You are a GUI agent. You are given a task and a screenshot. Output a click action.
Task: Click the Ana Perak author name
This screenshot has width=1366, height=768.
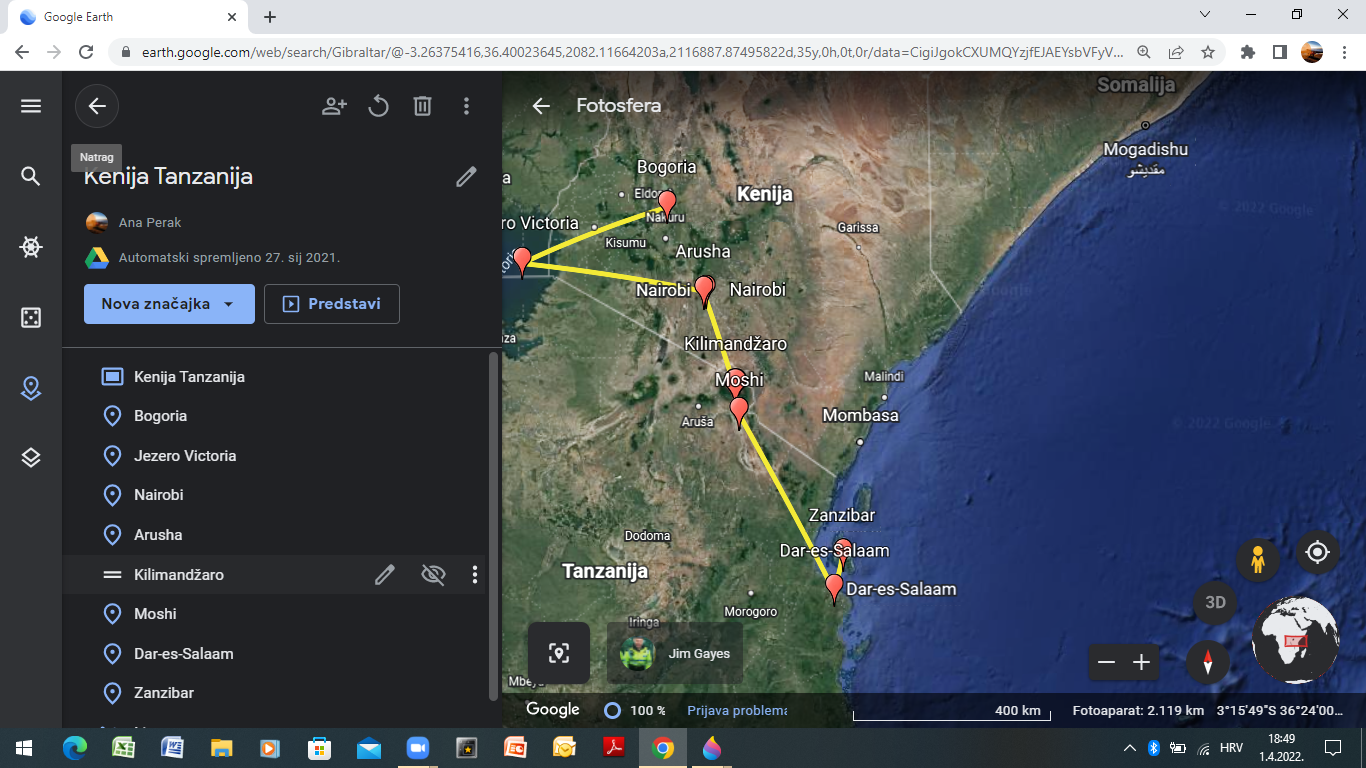click(x=150, y=223)
